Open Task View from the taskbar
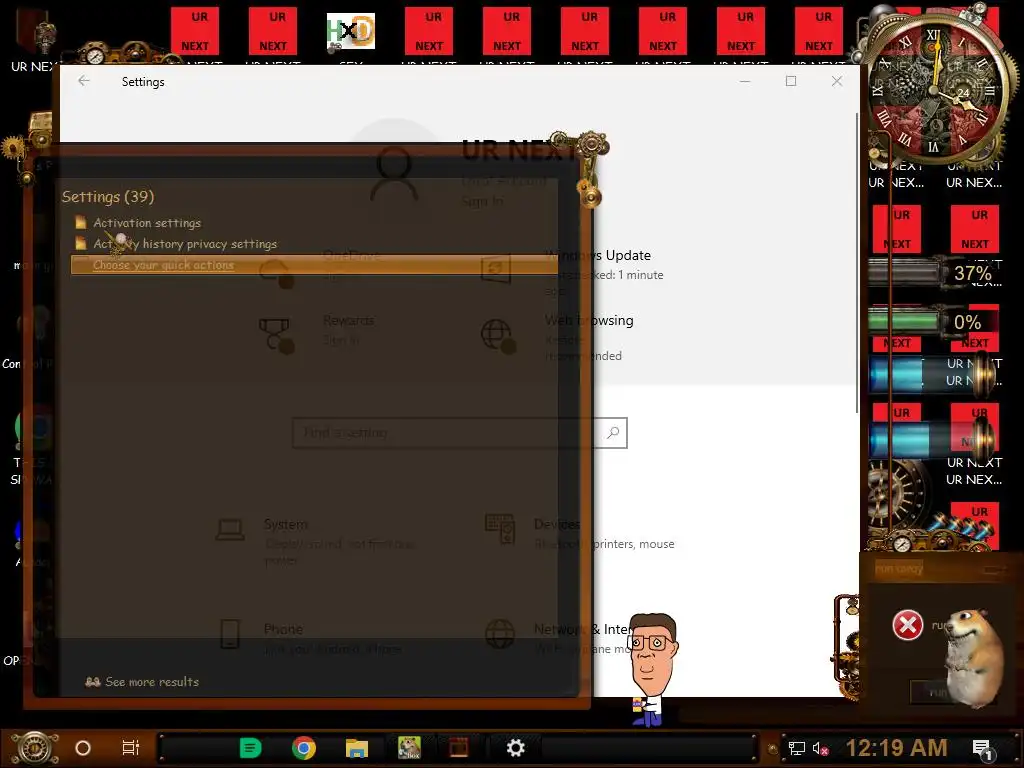The height and width of the screenshot is (768, 1024). coord(131,748)
